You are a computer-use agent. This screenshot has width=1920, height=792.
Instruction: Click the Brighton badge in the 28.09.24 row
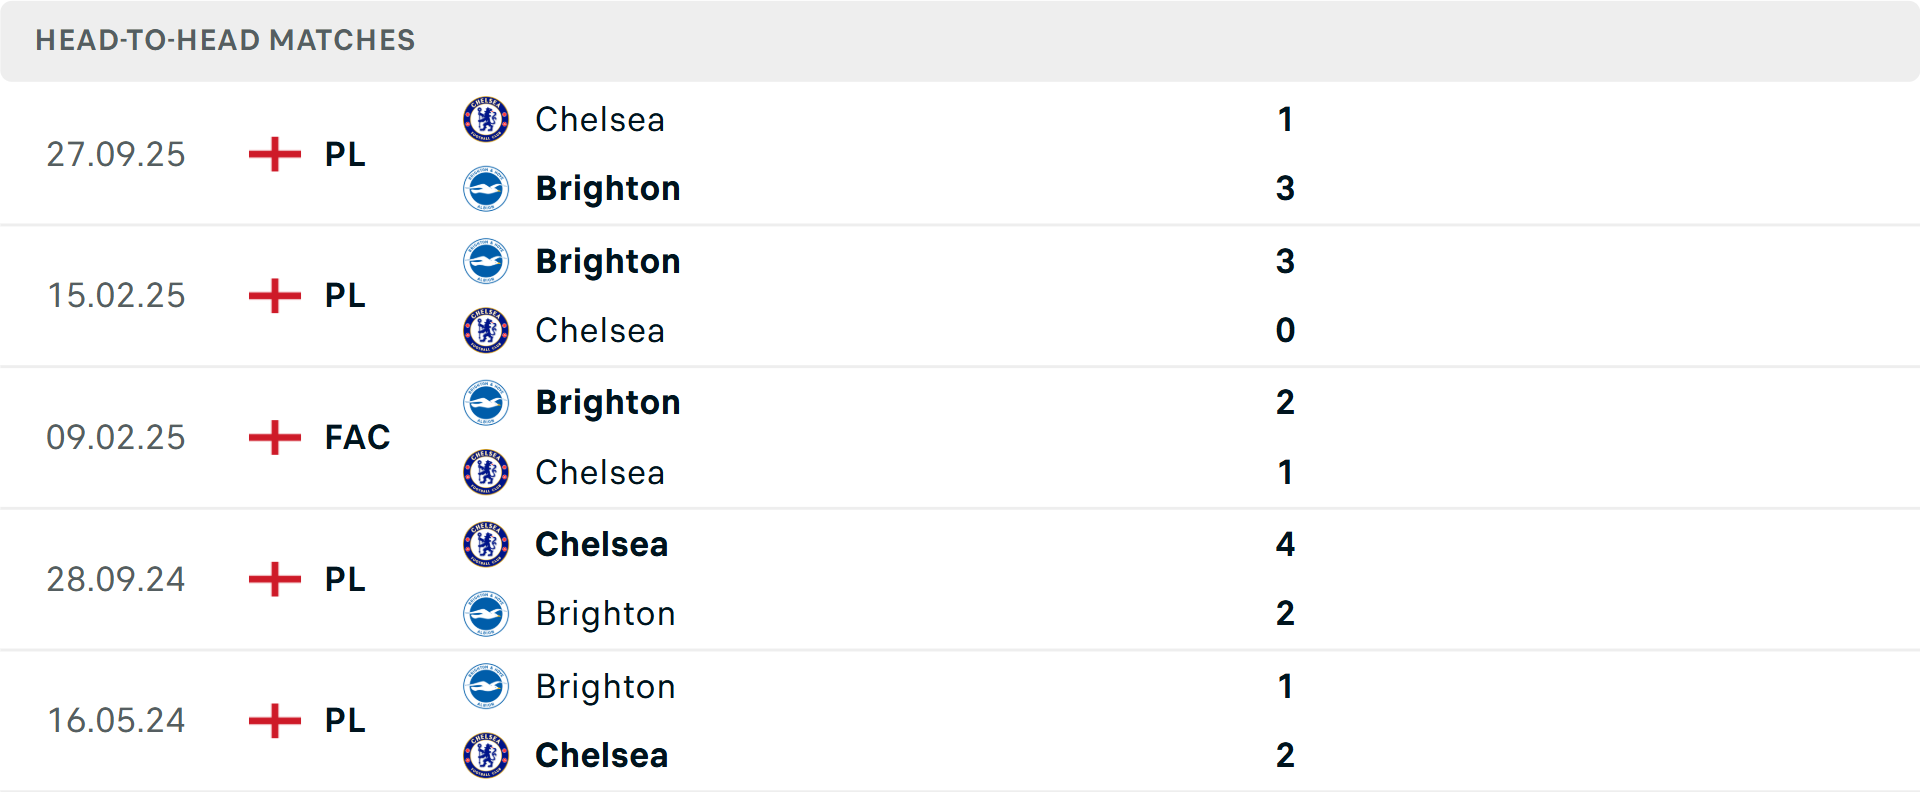pos(486,614)
